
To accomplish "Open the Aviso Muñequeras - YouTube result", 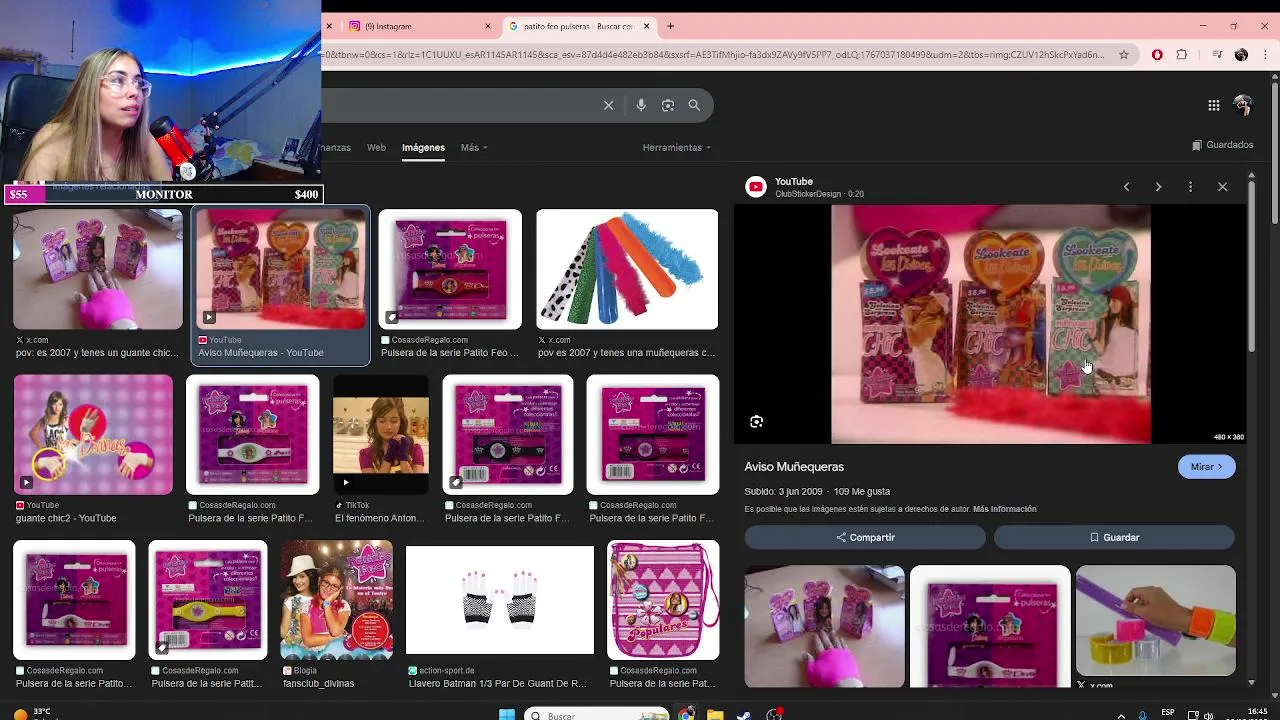I will pyautogui.click(x=281, y=285).
